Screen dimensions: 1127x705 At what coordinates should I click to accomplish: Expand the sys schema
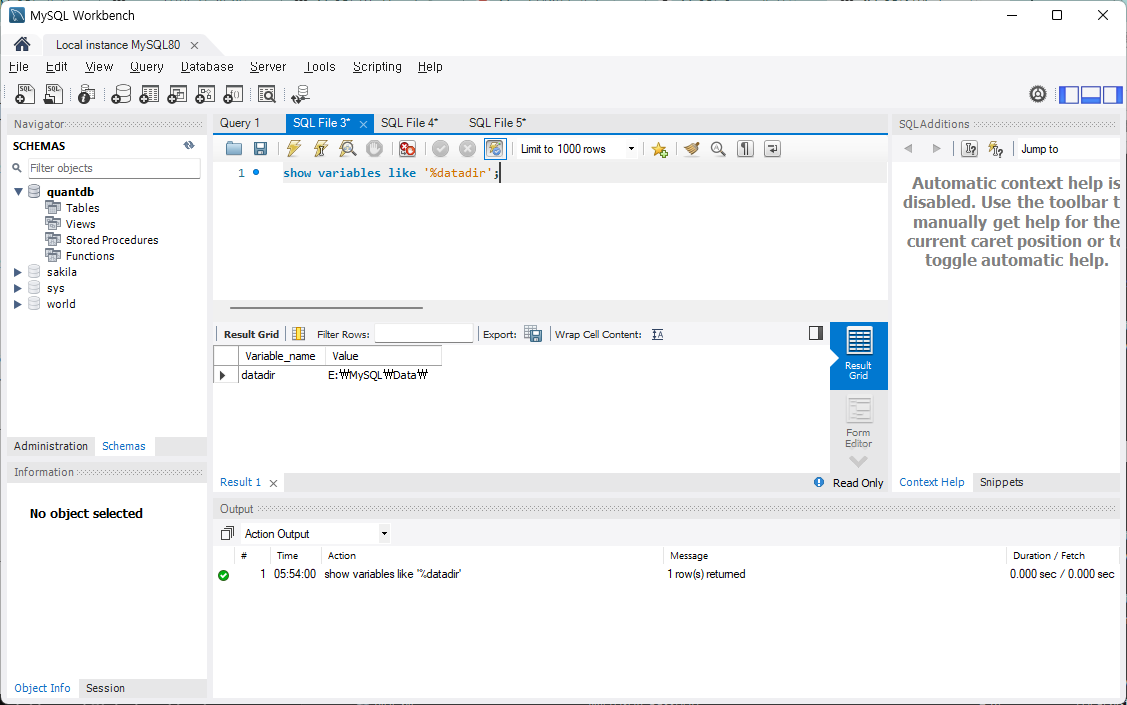point(18,288)
